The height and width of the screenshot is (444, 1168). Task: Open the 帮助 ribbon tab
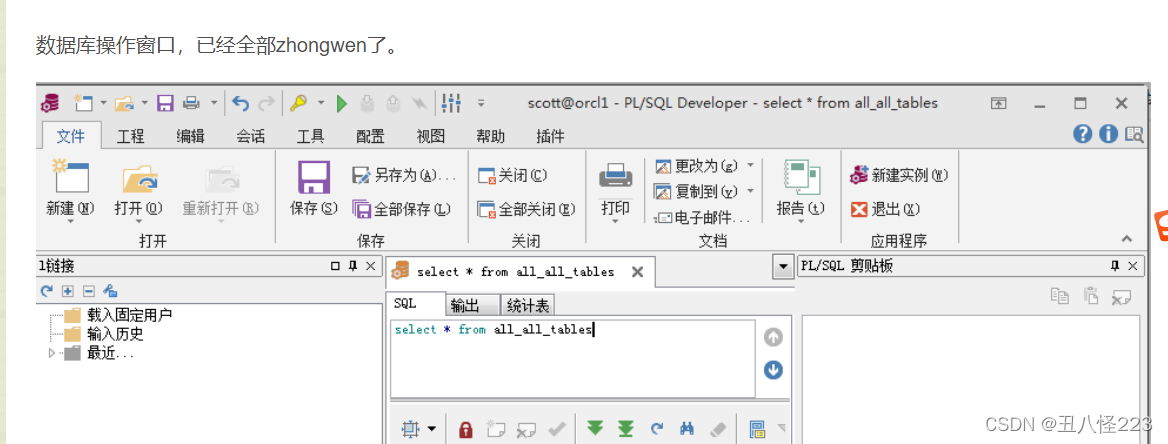click(490, 136)
